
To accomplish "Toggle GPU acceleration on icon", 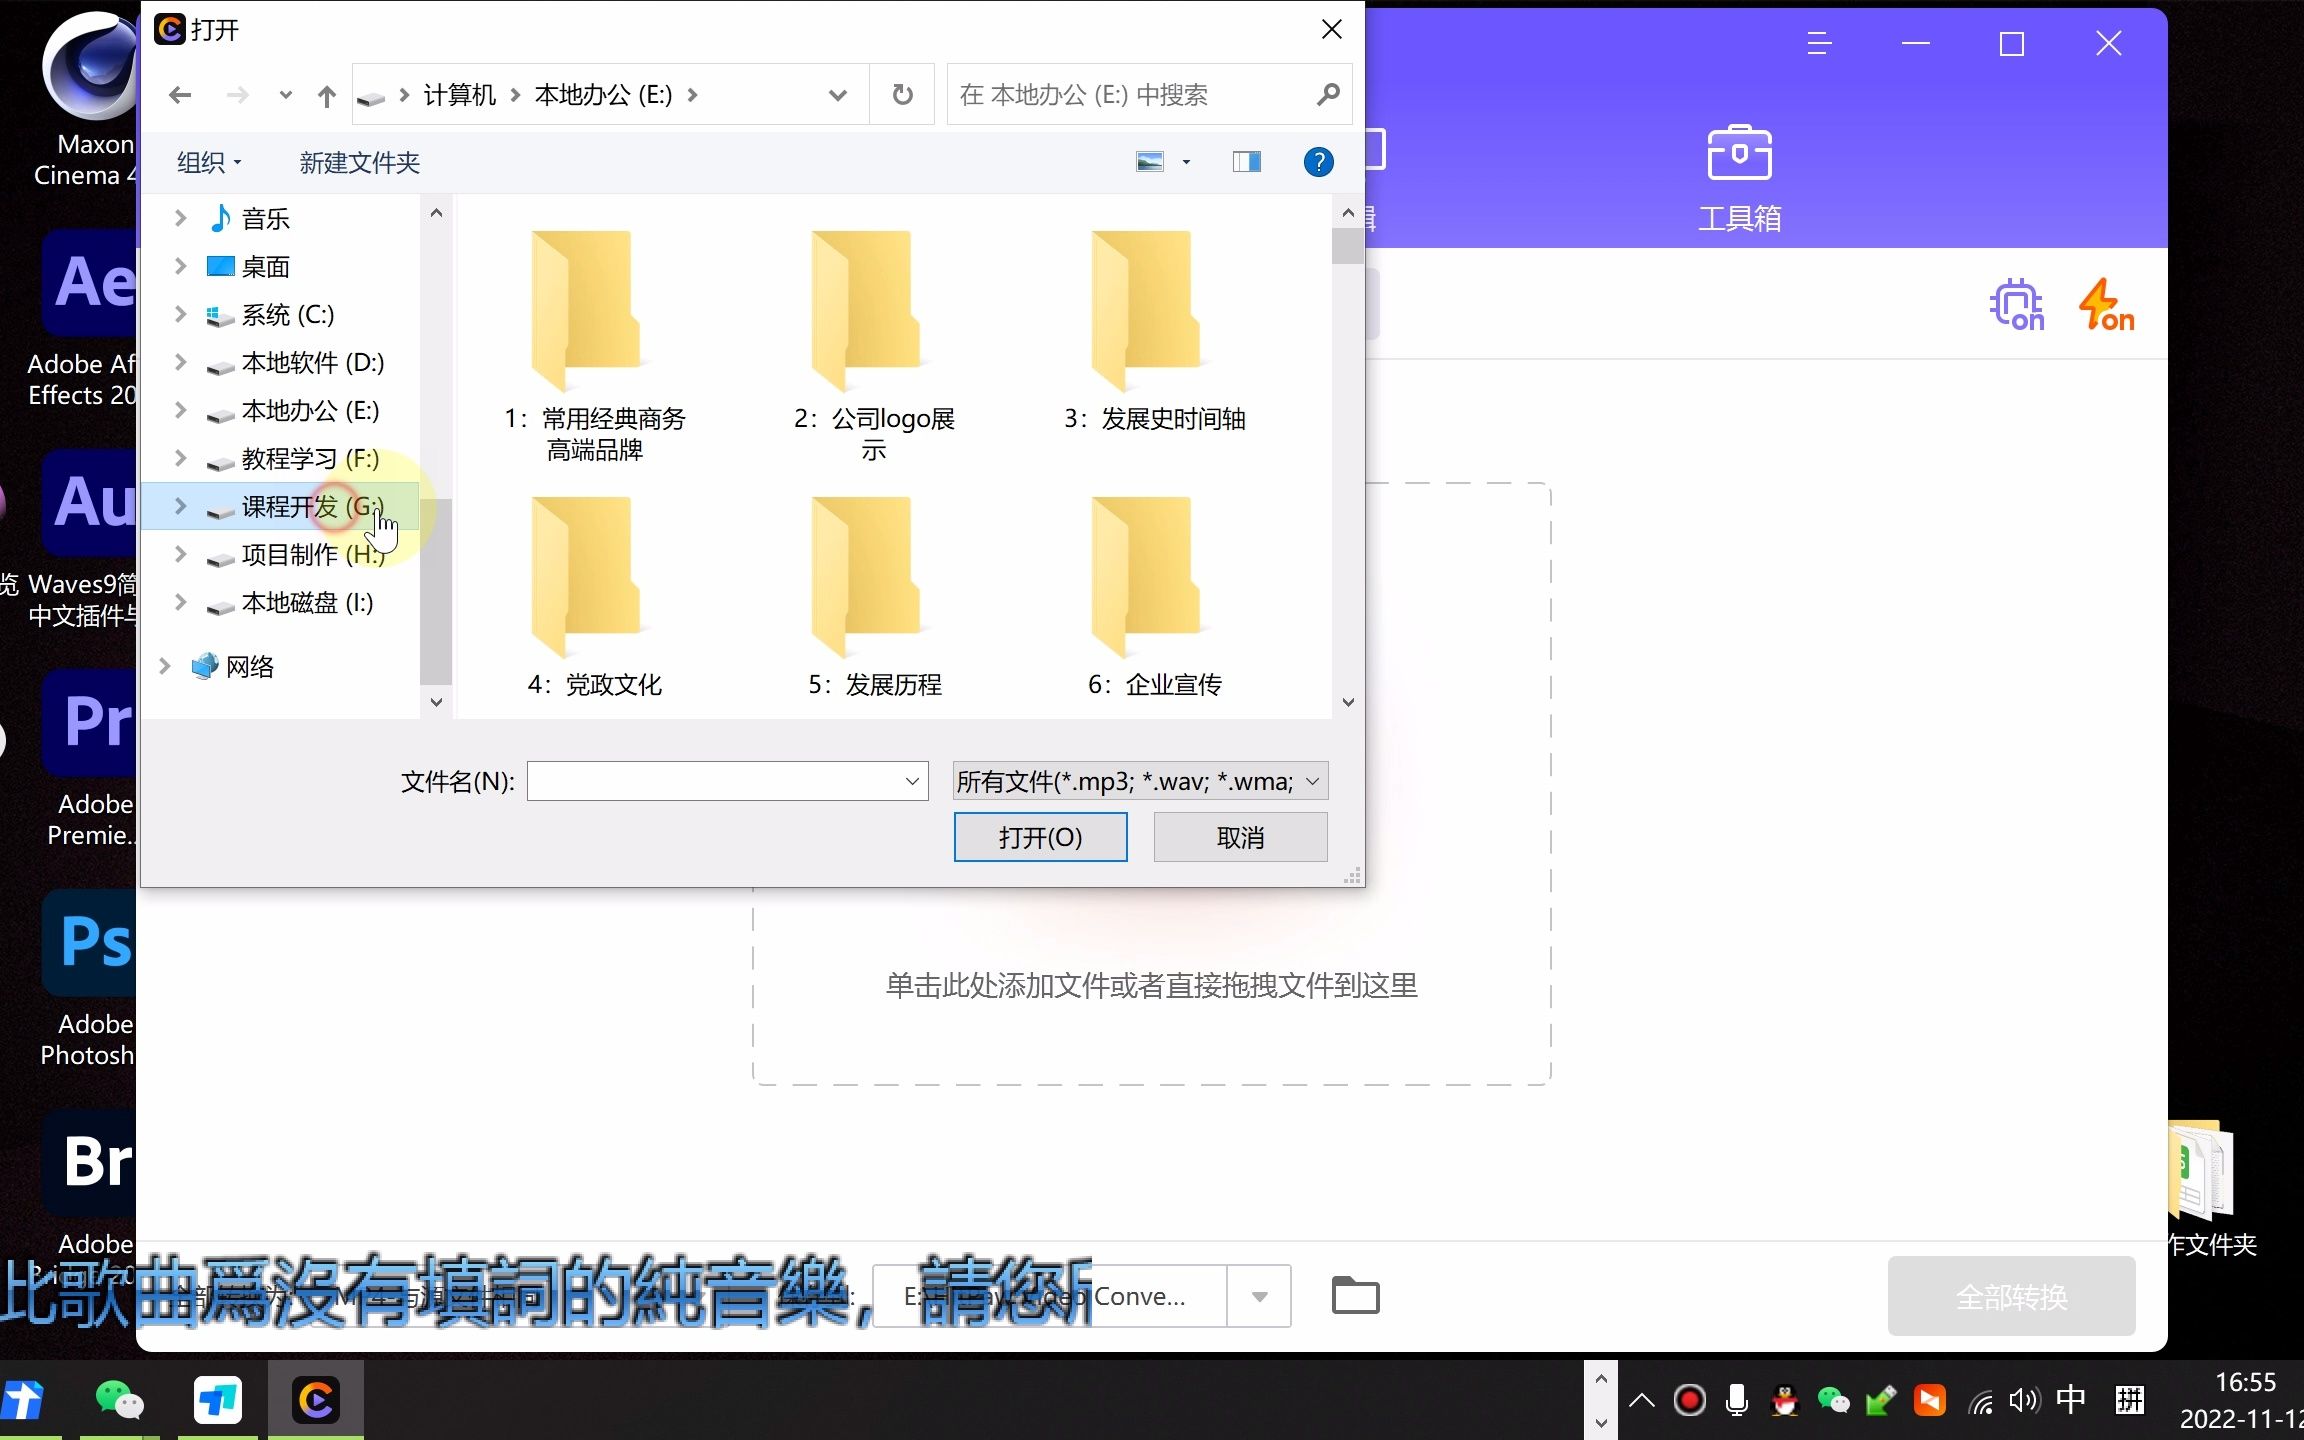I will pos(2016,305).
